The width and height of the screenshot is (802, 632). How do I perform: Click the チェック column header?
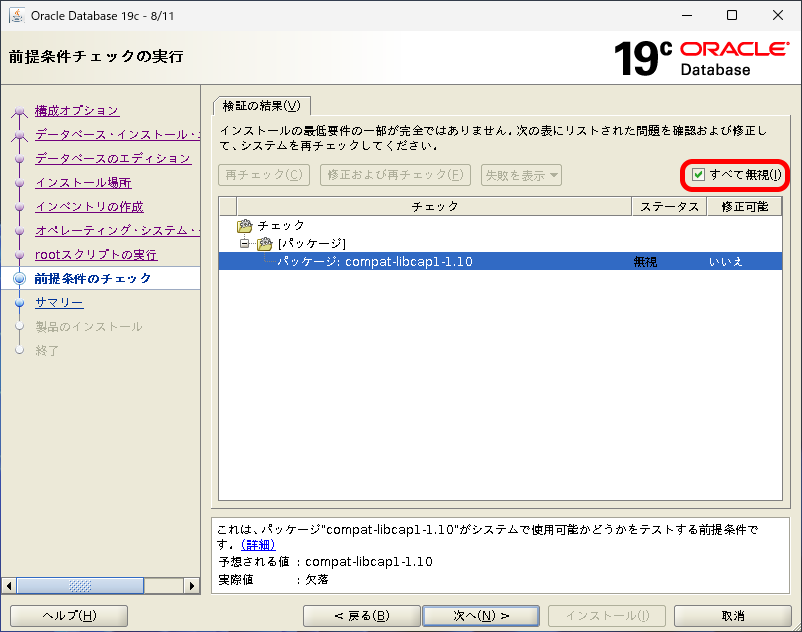click(x=434, y=207)
